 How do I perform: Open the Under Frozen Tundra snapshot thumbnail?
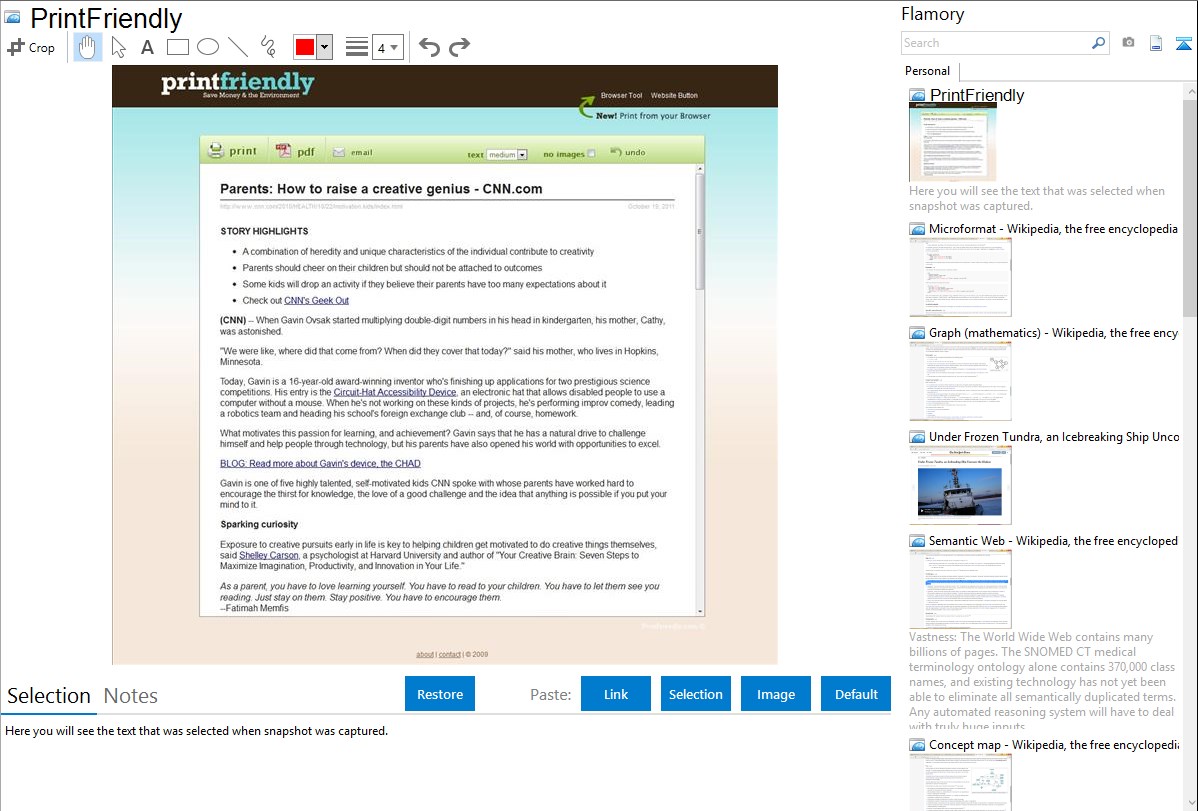pyautogui.click(x=960, y=485)
